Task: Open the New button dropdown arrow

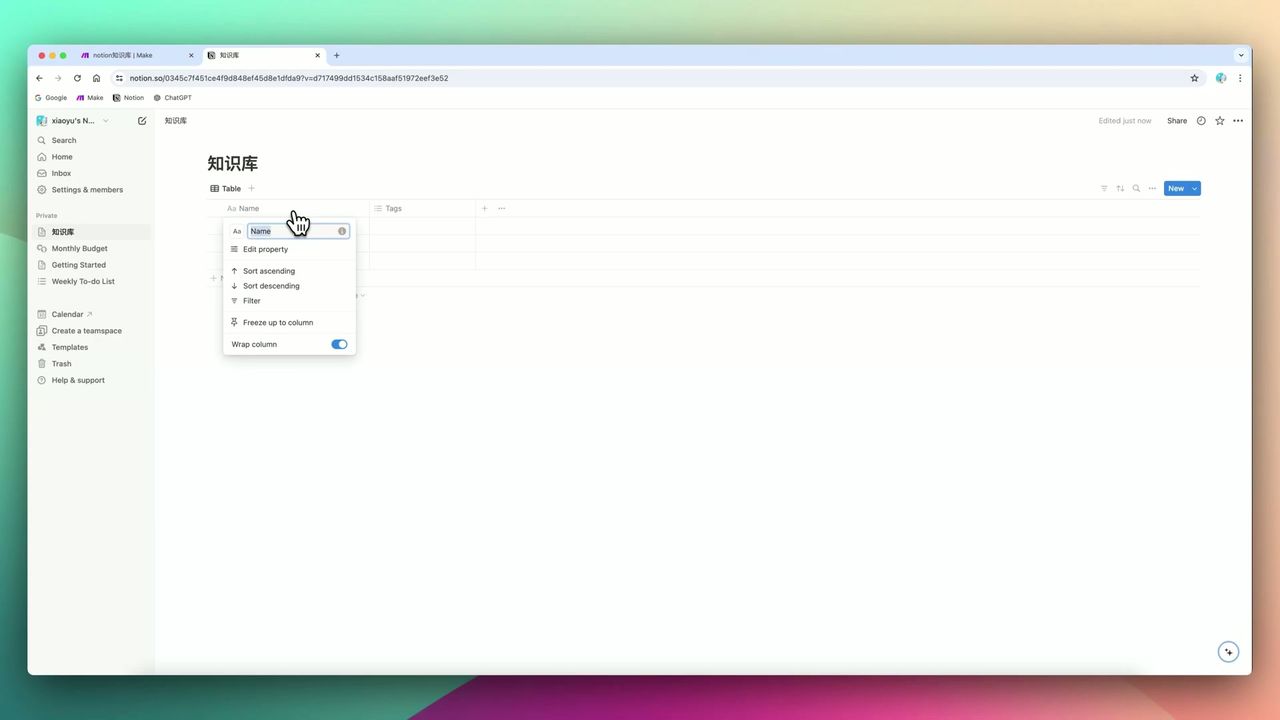Action: pos(1193,188)
